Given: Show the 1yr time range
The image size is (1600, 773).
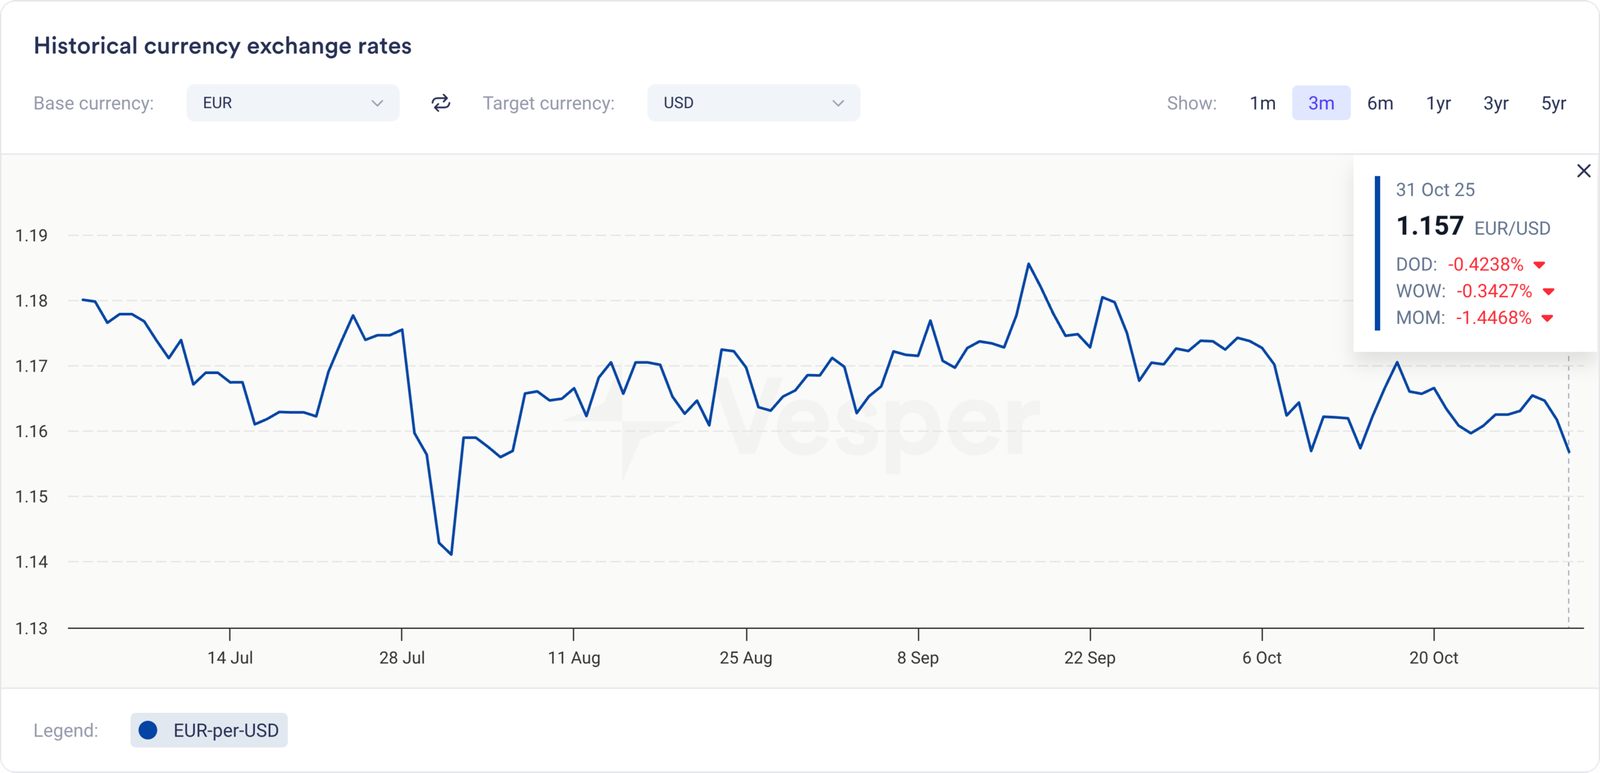Looking at the screenshot, I should coord(1438,103).
